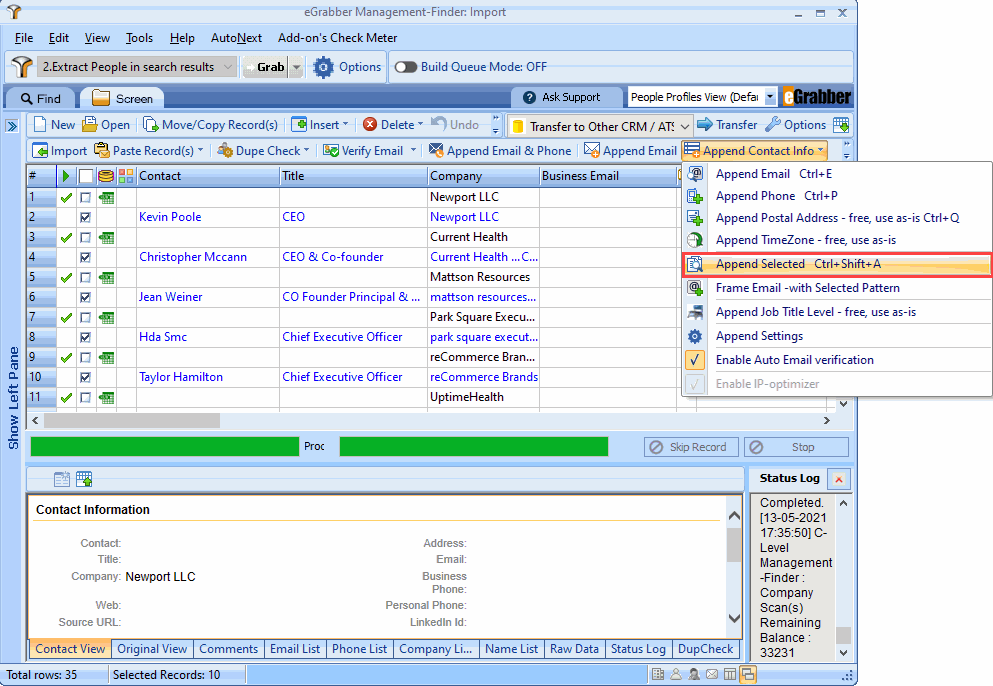
Task: Click the grid icon right of Transfer Options
Action: 841,125
